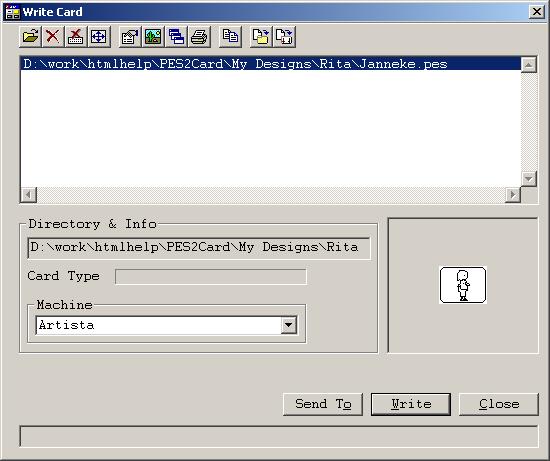Click the four-arrows move icon in the toolbar
The height and width of the screenshot is (461, 550).
[x=99, y=36]
